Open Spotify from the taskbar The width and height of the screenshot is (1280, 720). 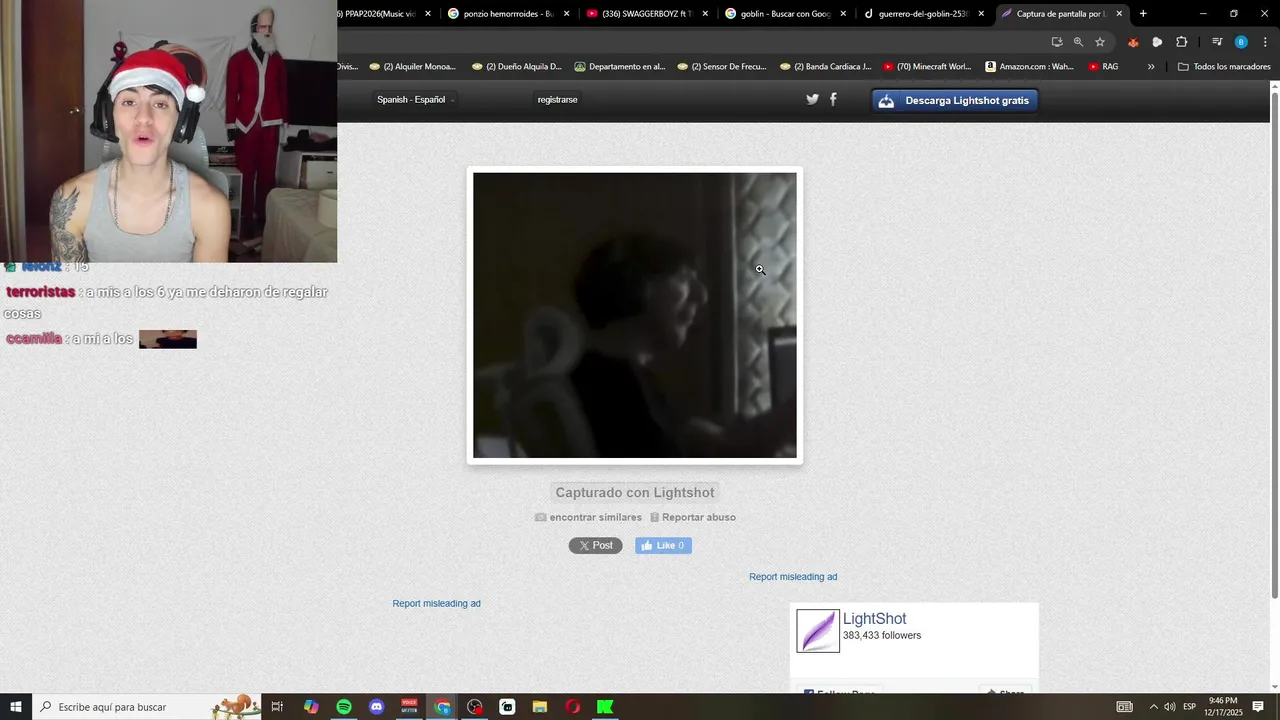click(344, 707)
